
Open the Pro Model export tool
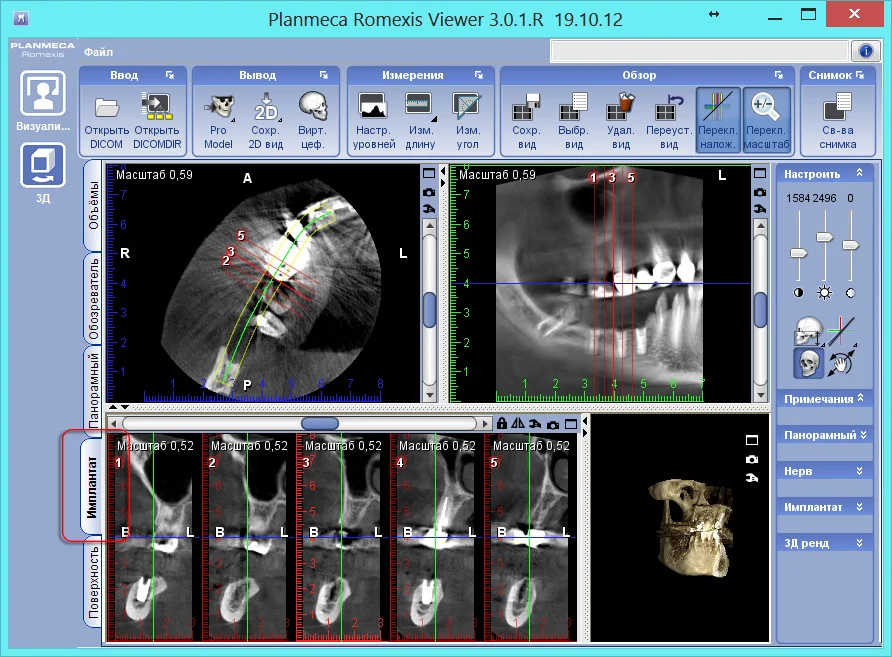point(218,106)
